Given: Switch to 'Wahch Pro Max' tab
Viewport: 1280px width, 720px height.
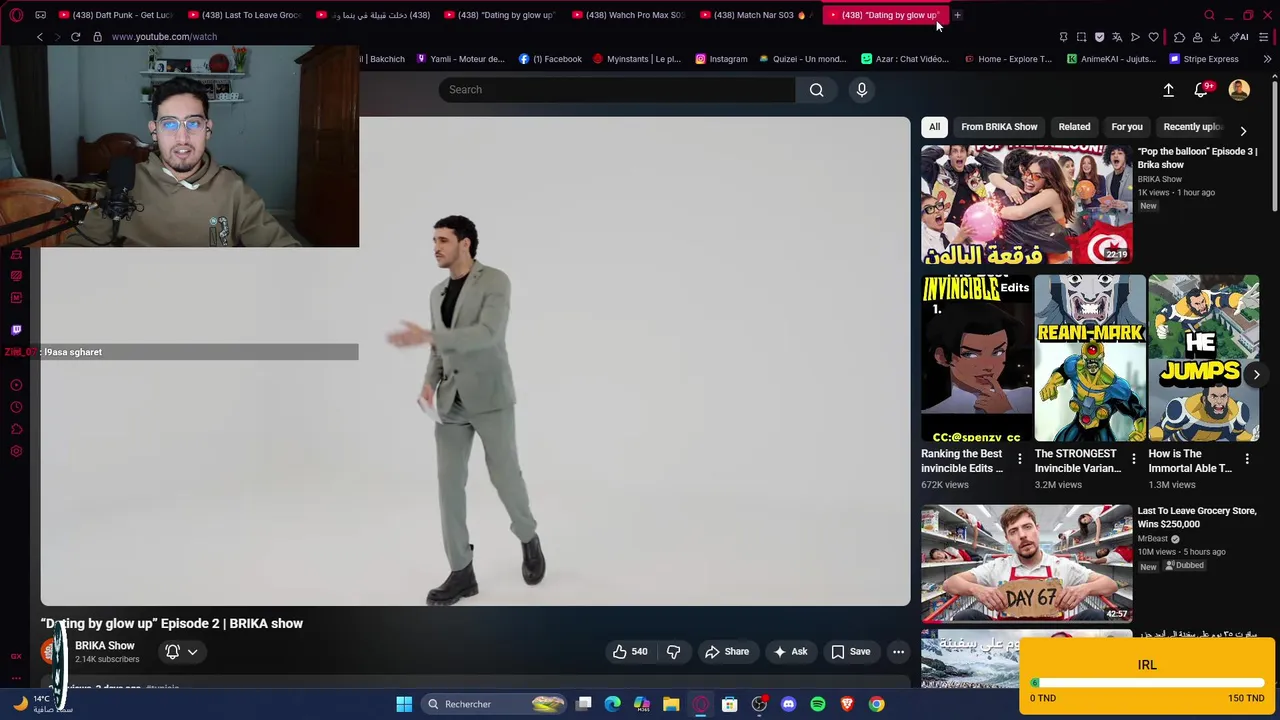Looking at the screenshot, I should (x=627, y=15).
